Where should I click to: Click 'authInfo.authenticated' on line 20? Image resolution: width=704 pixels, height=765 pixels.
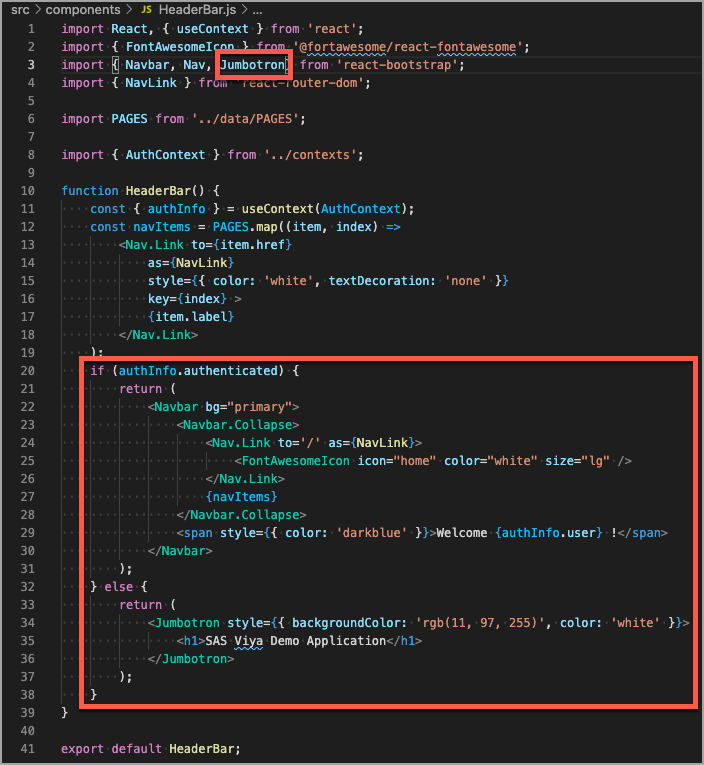tap(198, 371)
